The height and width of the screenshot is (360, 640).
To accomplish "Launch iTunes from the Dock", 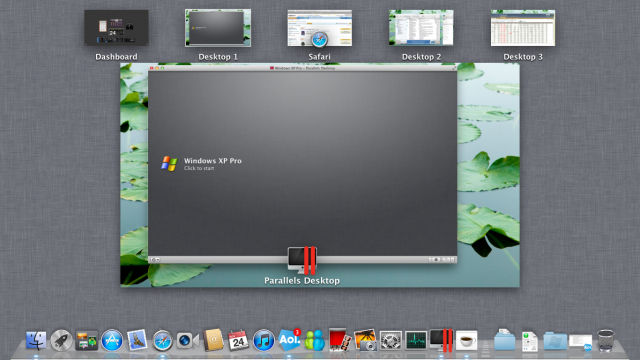I will click(x=264, y=340).
